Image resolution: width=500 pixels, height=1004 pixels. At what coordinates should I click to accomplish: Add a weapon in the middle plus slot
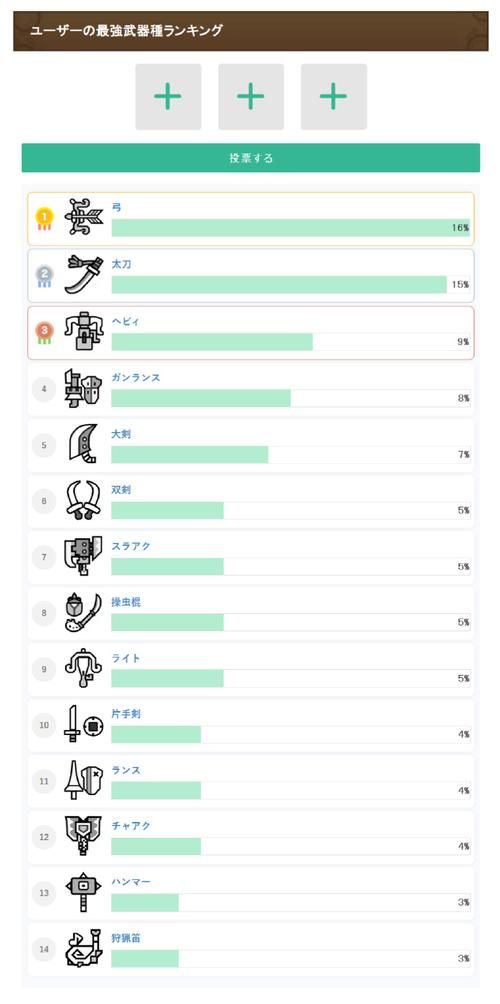tap(250, 97)
